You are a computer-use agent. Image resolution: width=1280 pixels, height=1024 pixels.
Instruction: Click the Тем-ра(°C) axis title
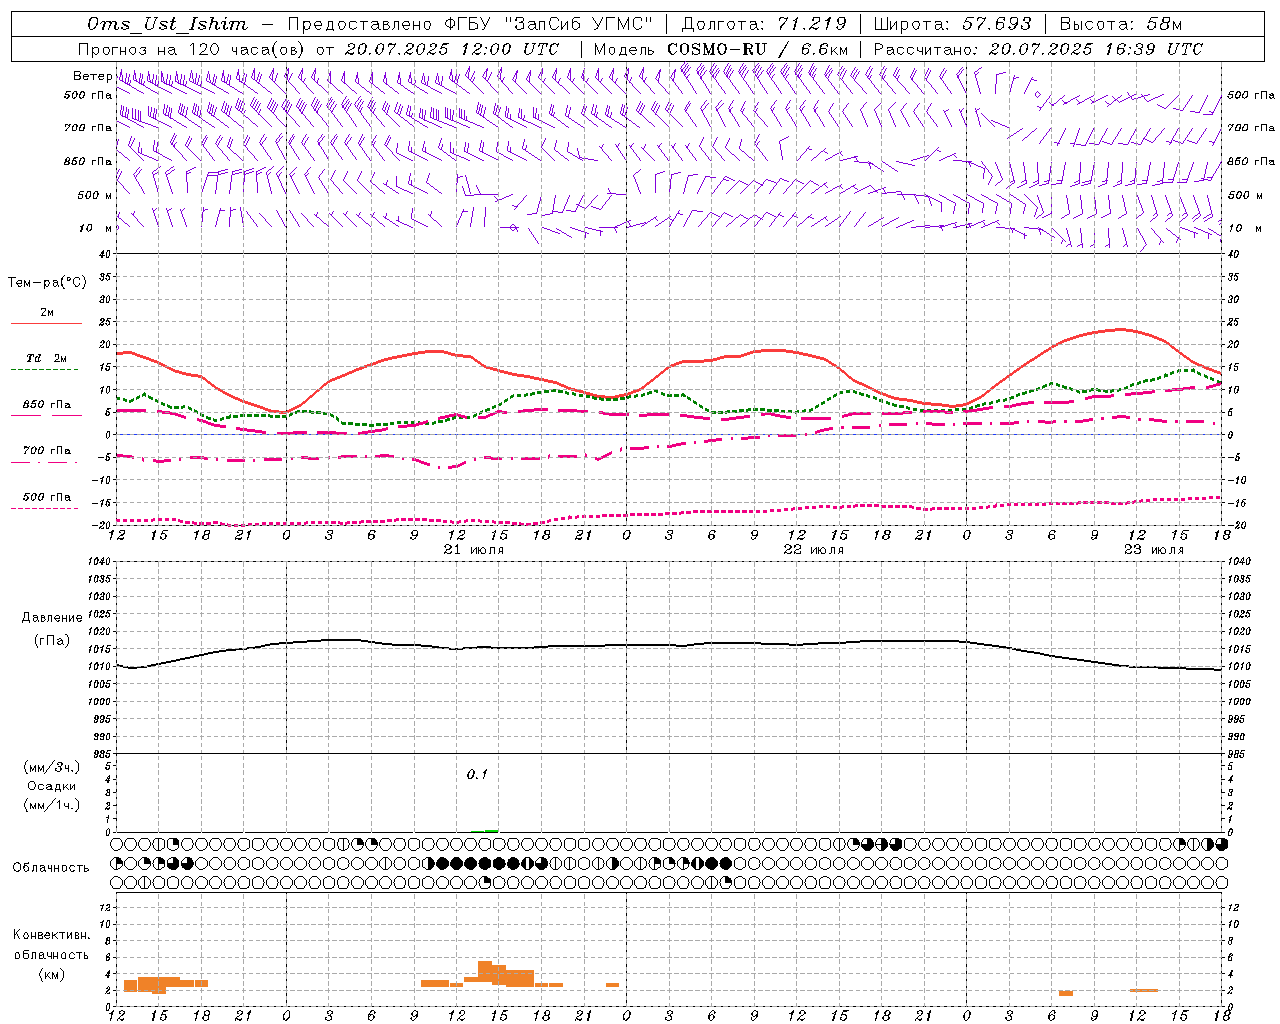pos(47,283)
